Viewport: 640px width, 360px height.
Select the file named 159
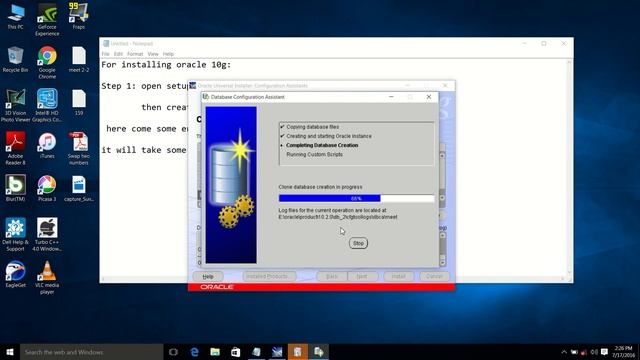click(x=79, y=102)
